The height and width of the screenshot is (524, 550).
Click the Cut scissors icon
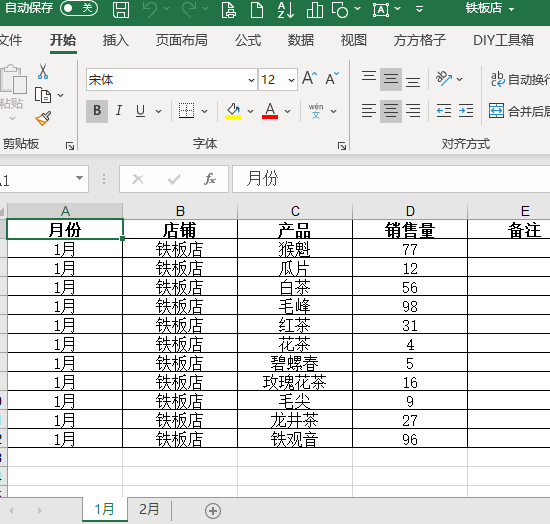[x=43, y=71]
